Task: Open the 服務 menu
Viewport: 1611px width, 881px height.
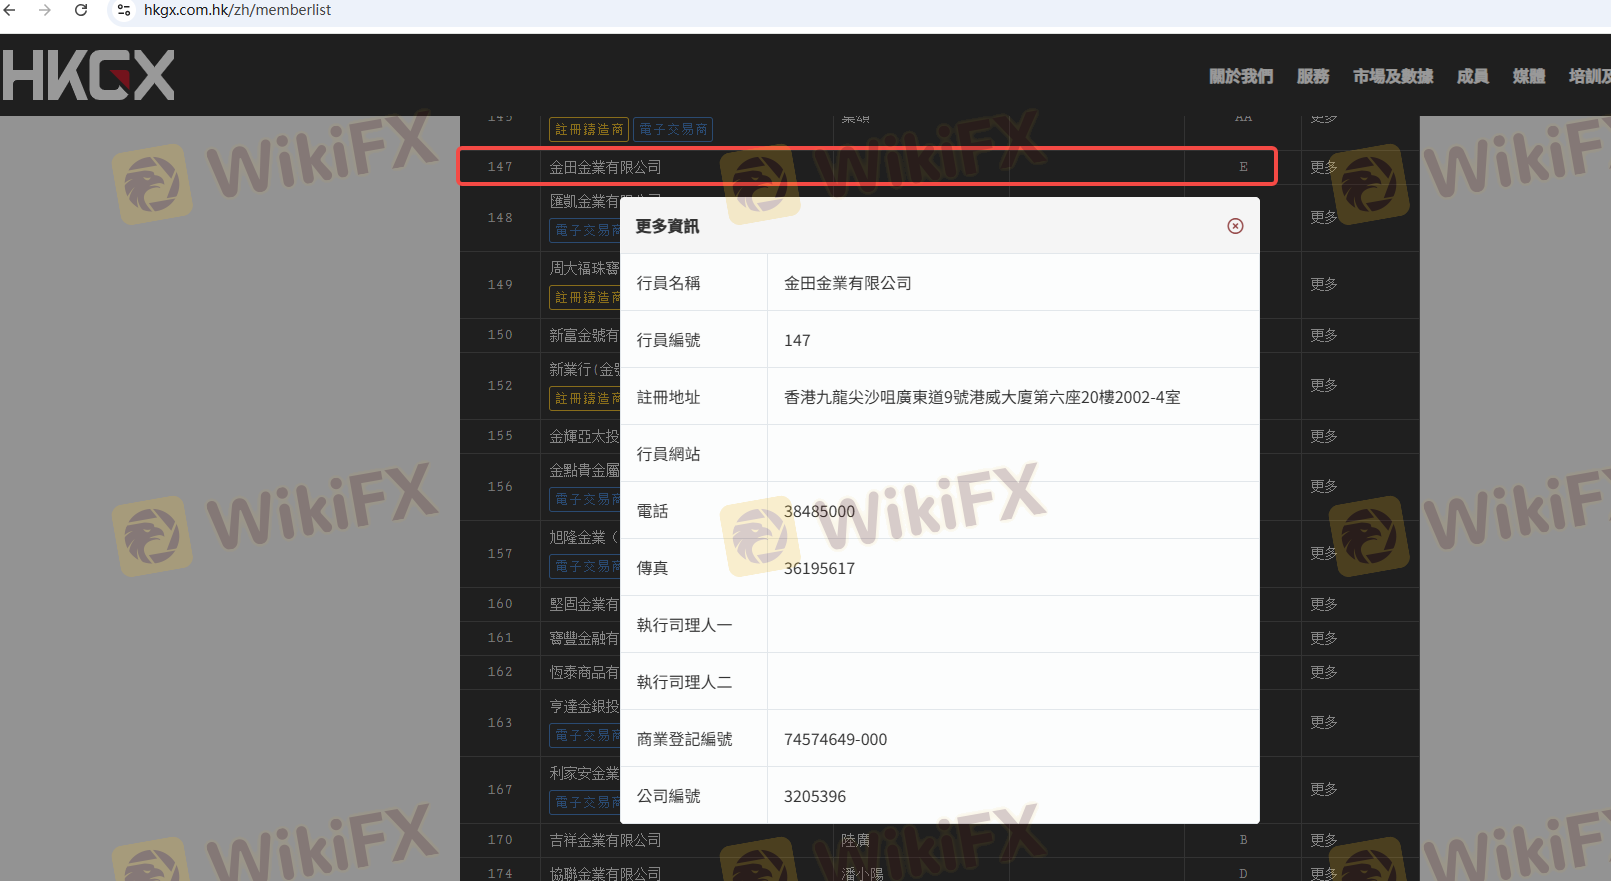Action: (x=1312, y=76)
